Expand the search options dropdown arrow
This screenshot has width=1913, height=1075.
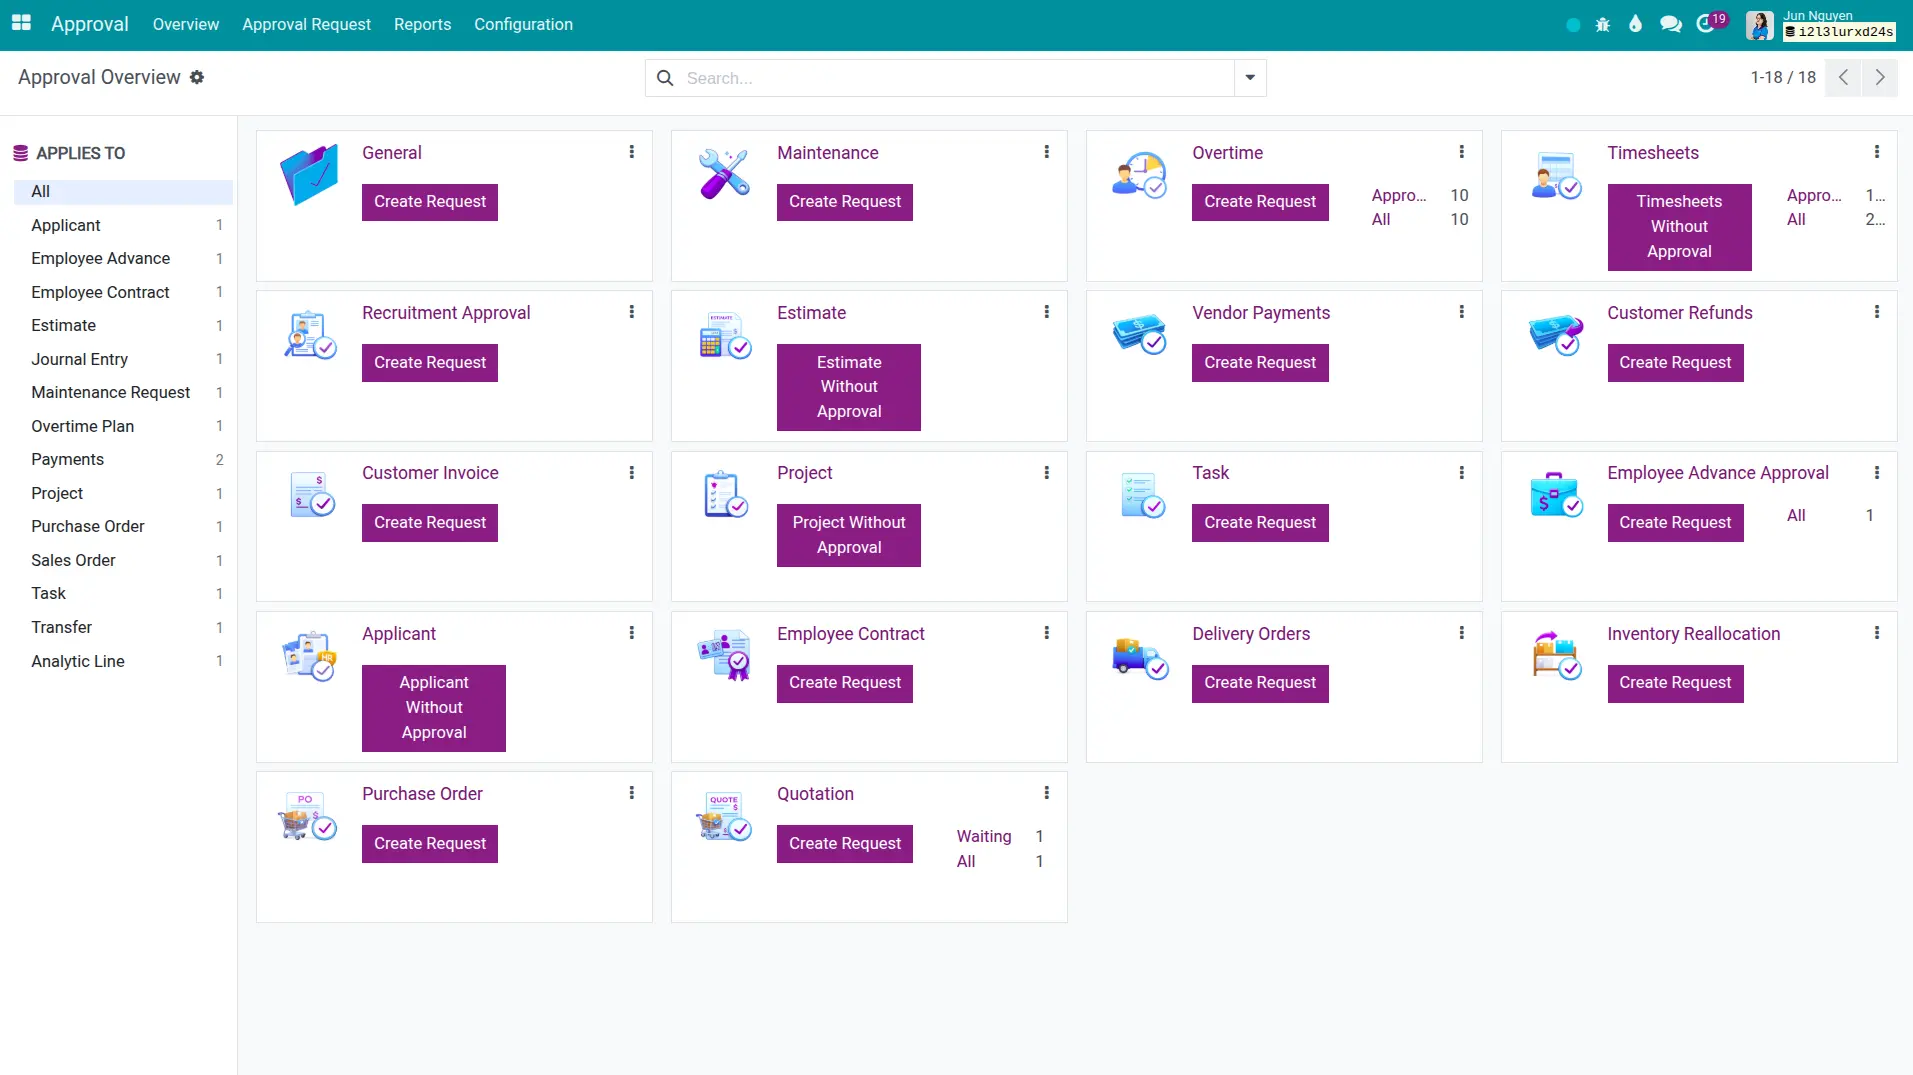(1250, 78)
